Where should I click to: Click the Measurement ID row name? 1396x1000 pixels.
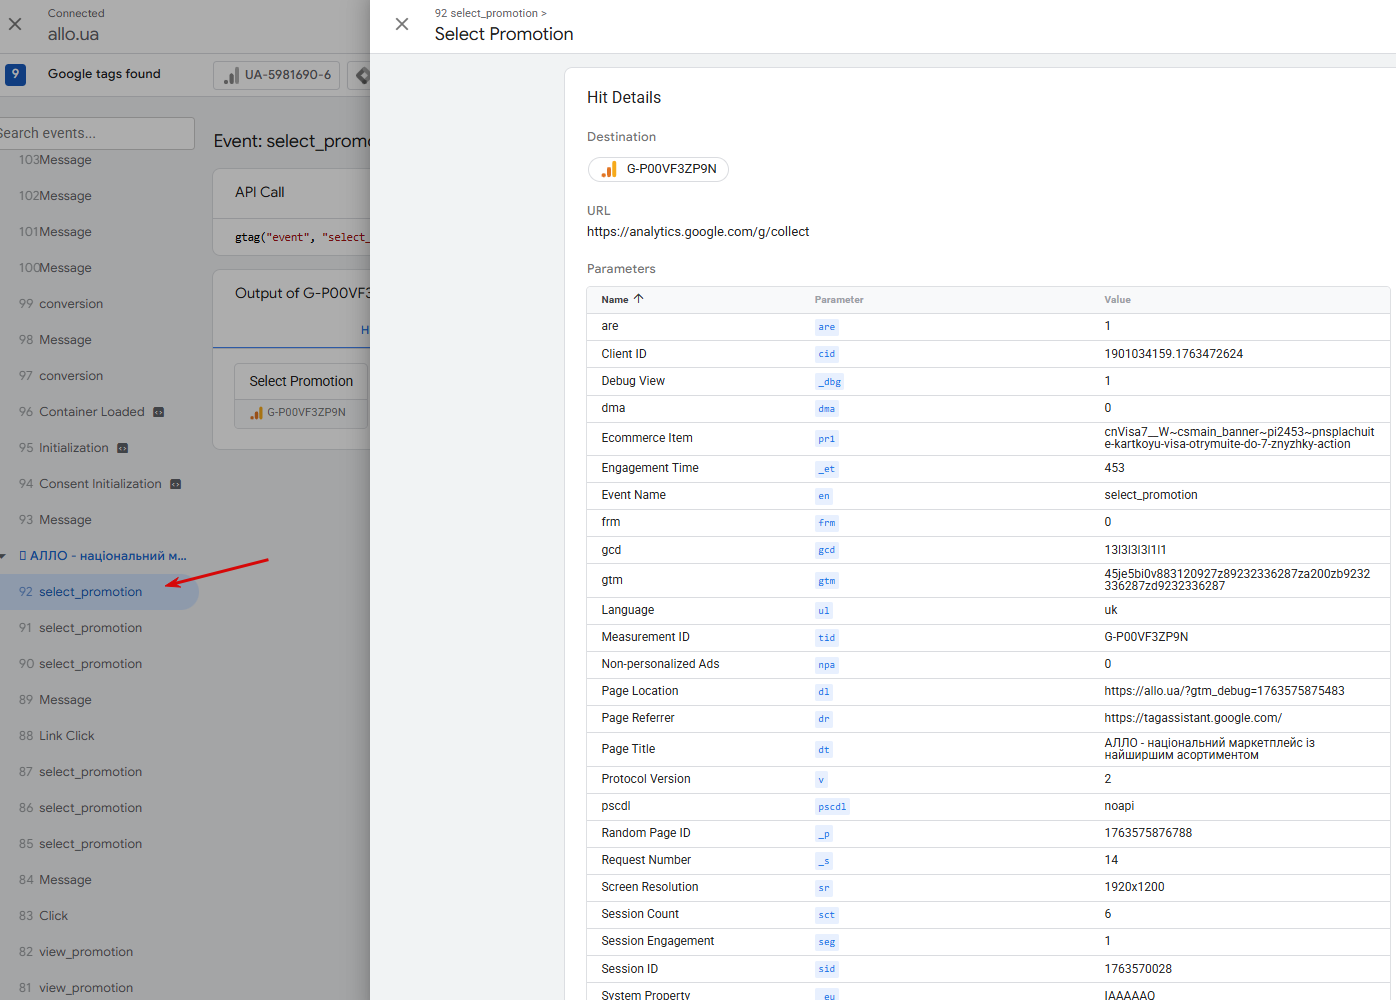(x=645, y=637)
